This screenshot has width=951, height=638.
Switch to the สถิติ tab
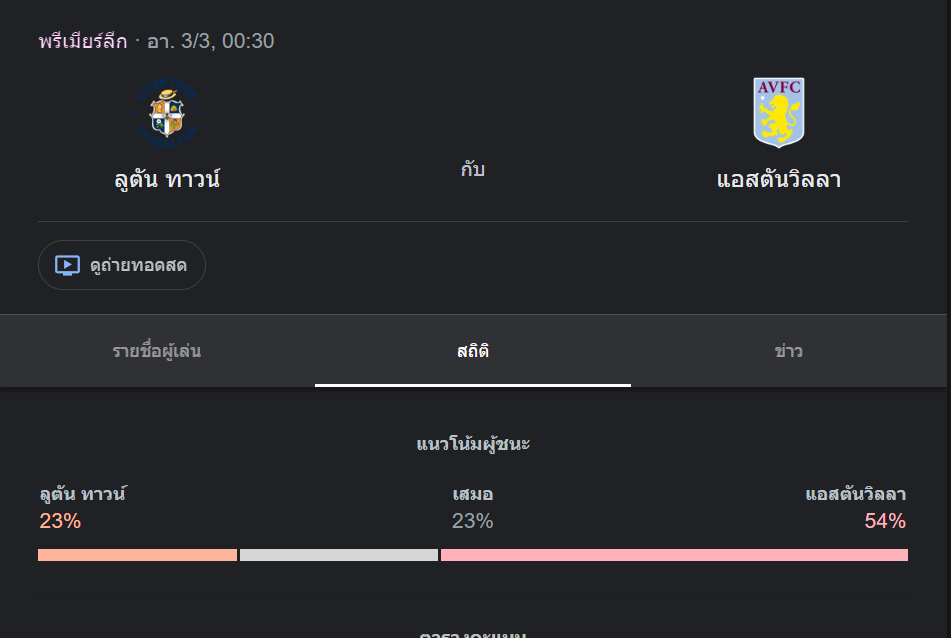(x=473, y=351)
